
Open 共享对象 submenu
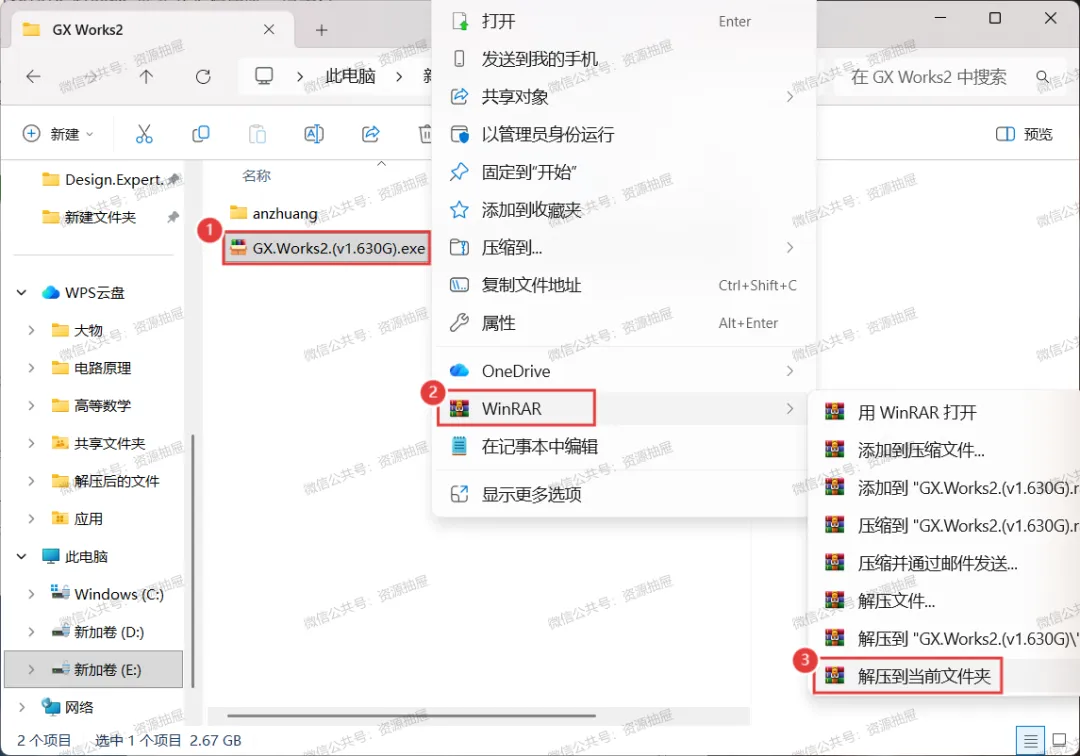pyautogui.click(x=623, y=96)
